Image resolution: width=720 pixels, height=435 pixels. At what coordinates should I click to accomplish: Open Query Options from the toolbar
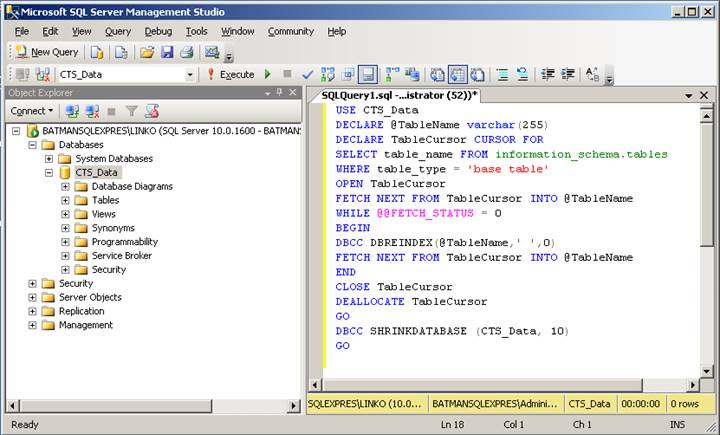click(348, 74)
